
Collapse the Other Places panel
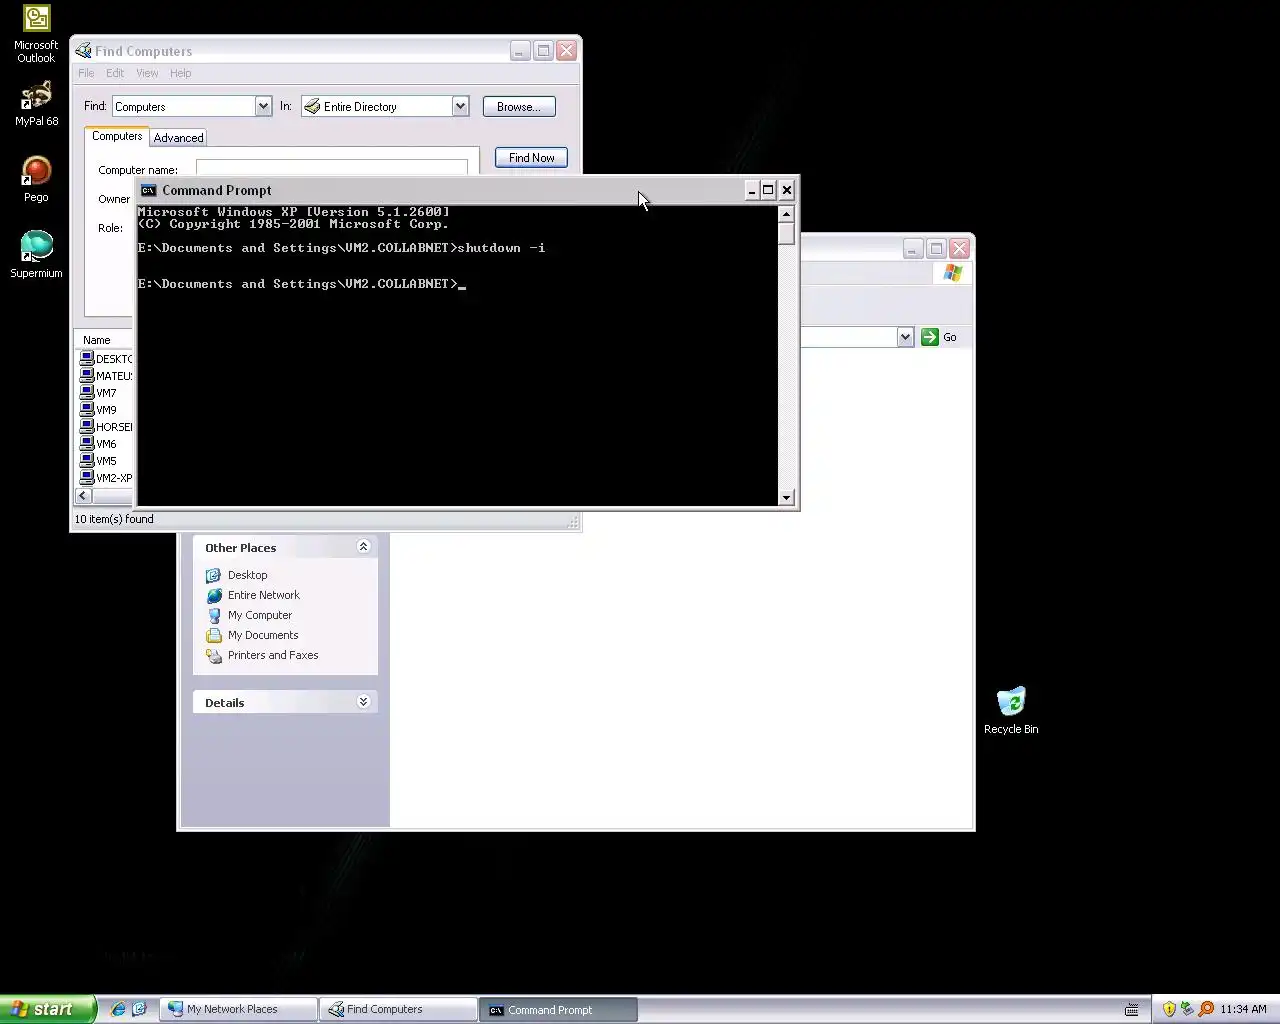(x=363, y=546)
